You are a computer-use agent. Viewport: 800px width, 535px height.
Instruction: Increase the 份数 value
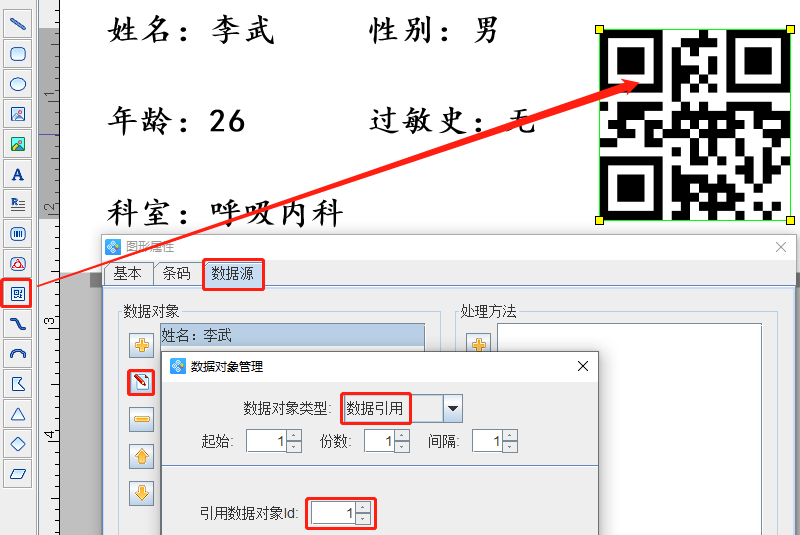click(x=402, y=436)
